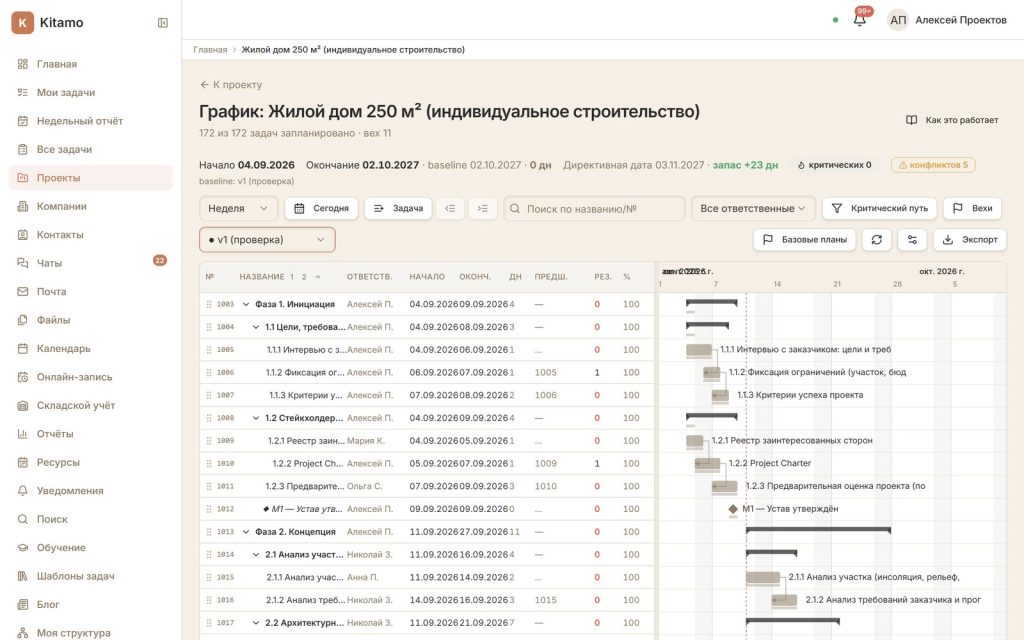Click M1 — Устав утверждён milestone diamond
The height and width of the screenshot is (640, 1024).
pyautogui.click(x=733, y=509)
